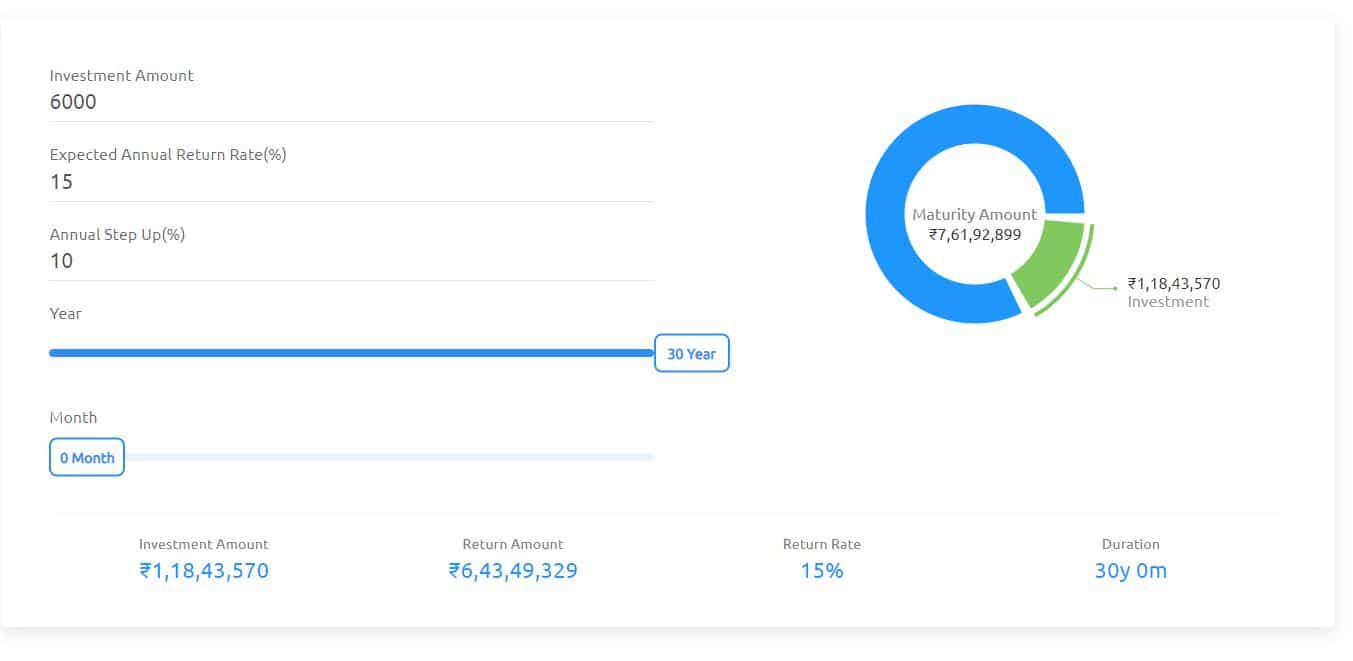Edit the Expected Annual Return Rate field
Screen dimensions: 1353x661
351,182
